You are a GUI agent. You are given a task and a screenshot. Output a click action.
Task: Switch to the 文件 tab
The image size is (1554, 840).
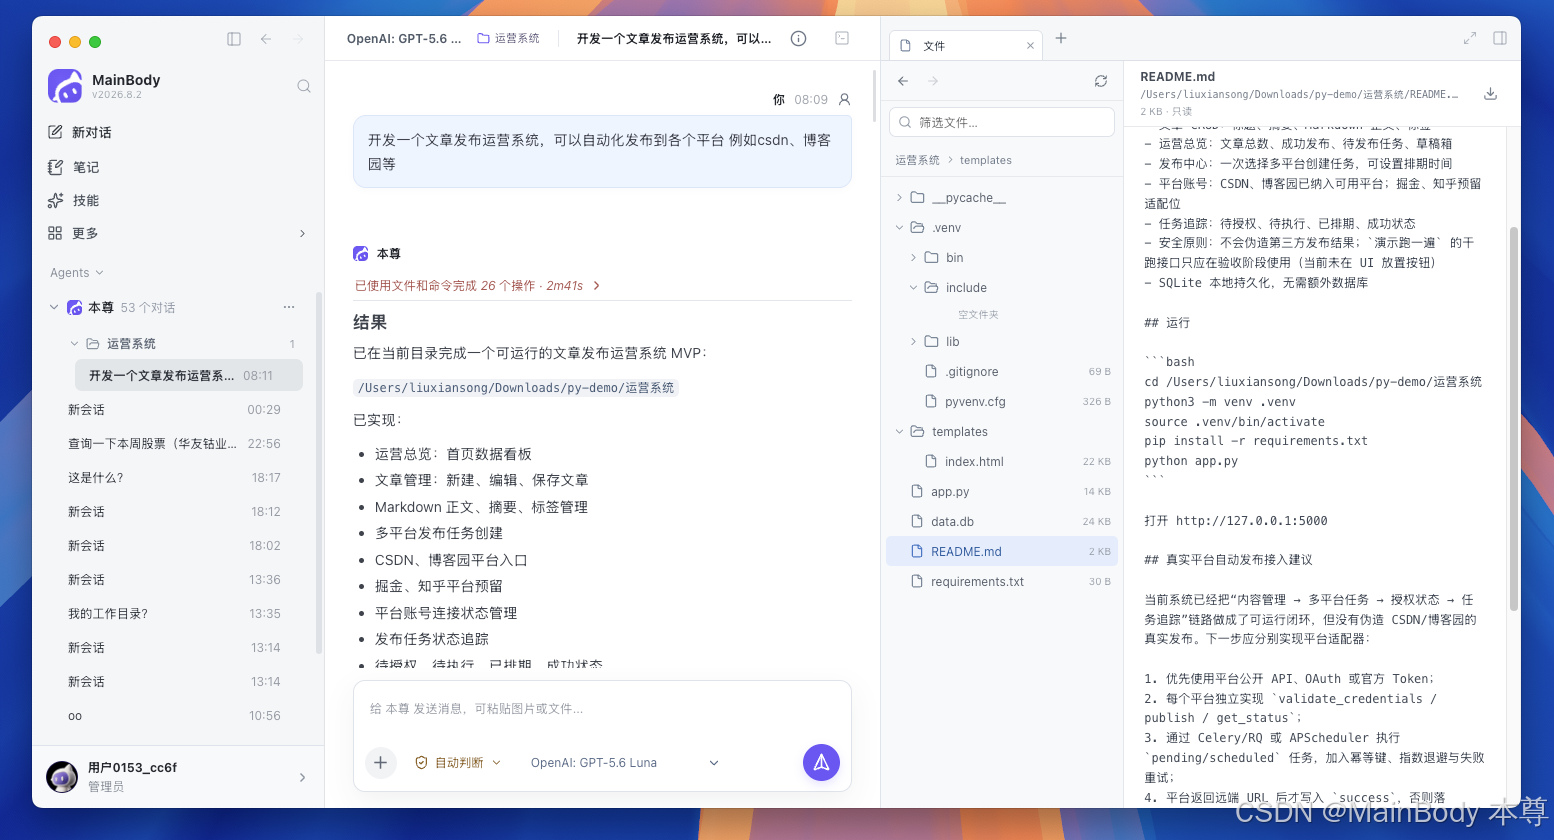click(966, 46)
